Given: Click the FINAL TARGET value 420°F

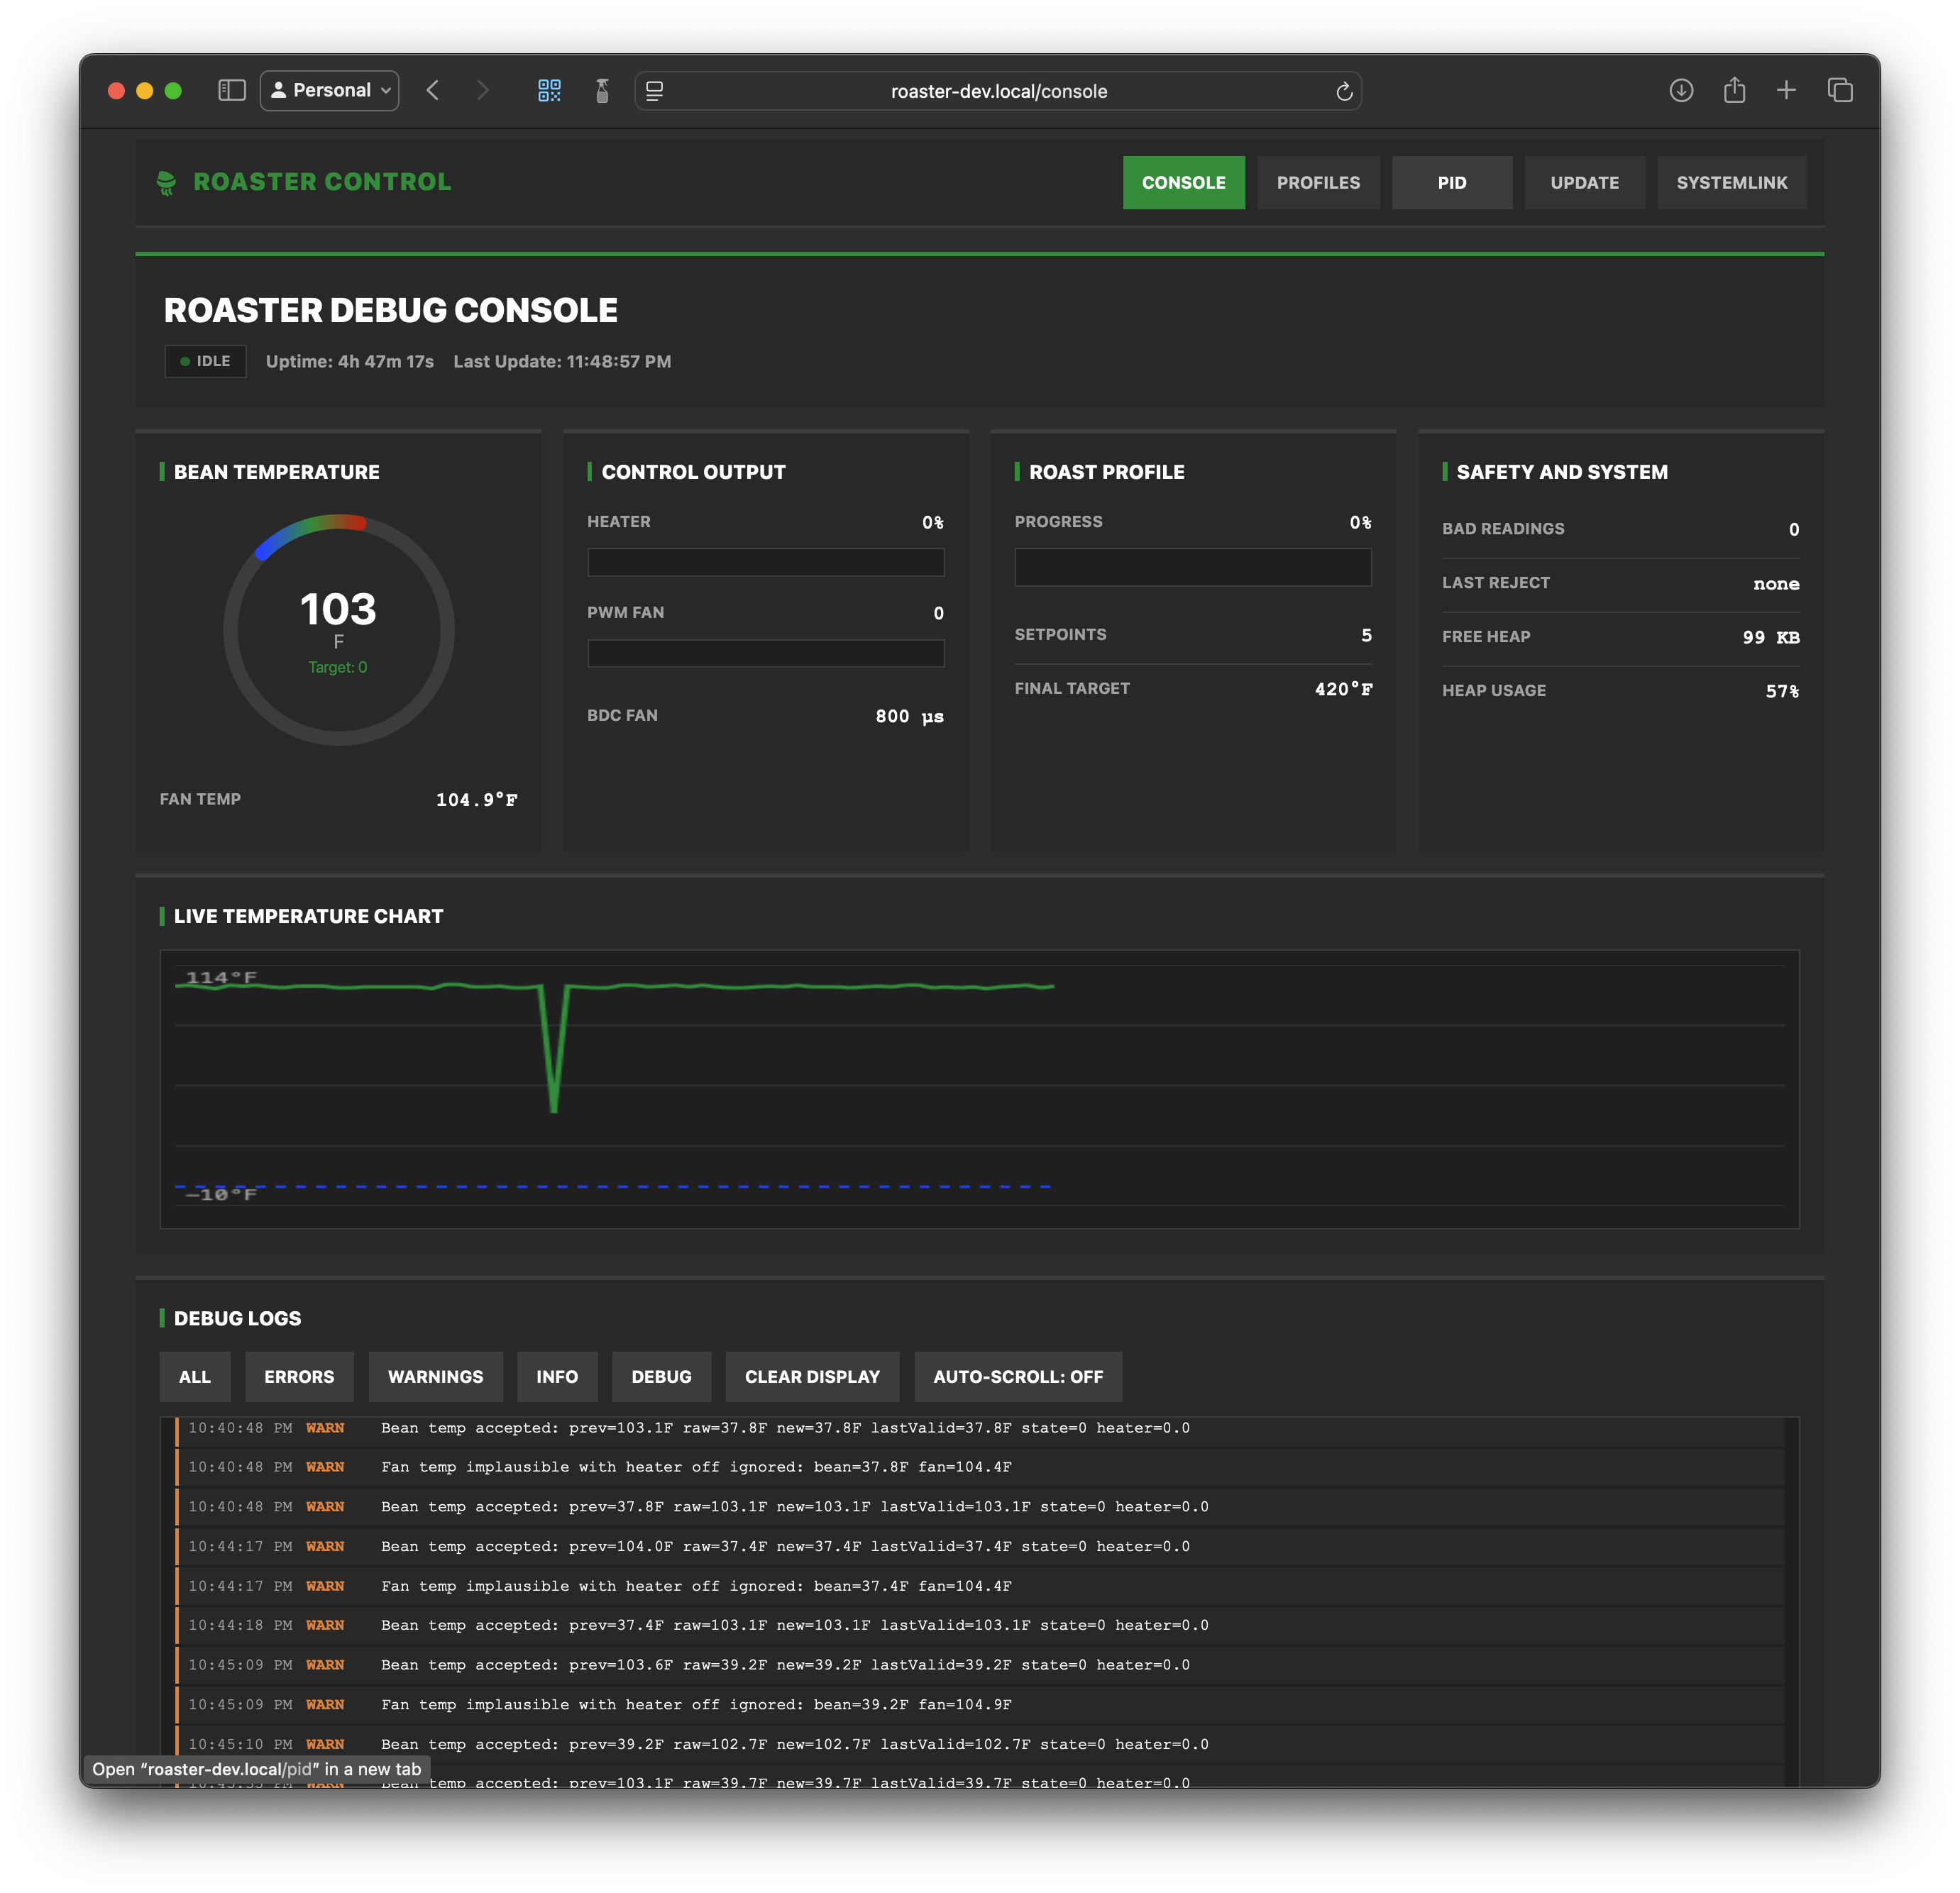Looking at the screenshot, I should 1343,689.
